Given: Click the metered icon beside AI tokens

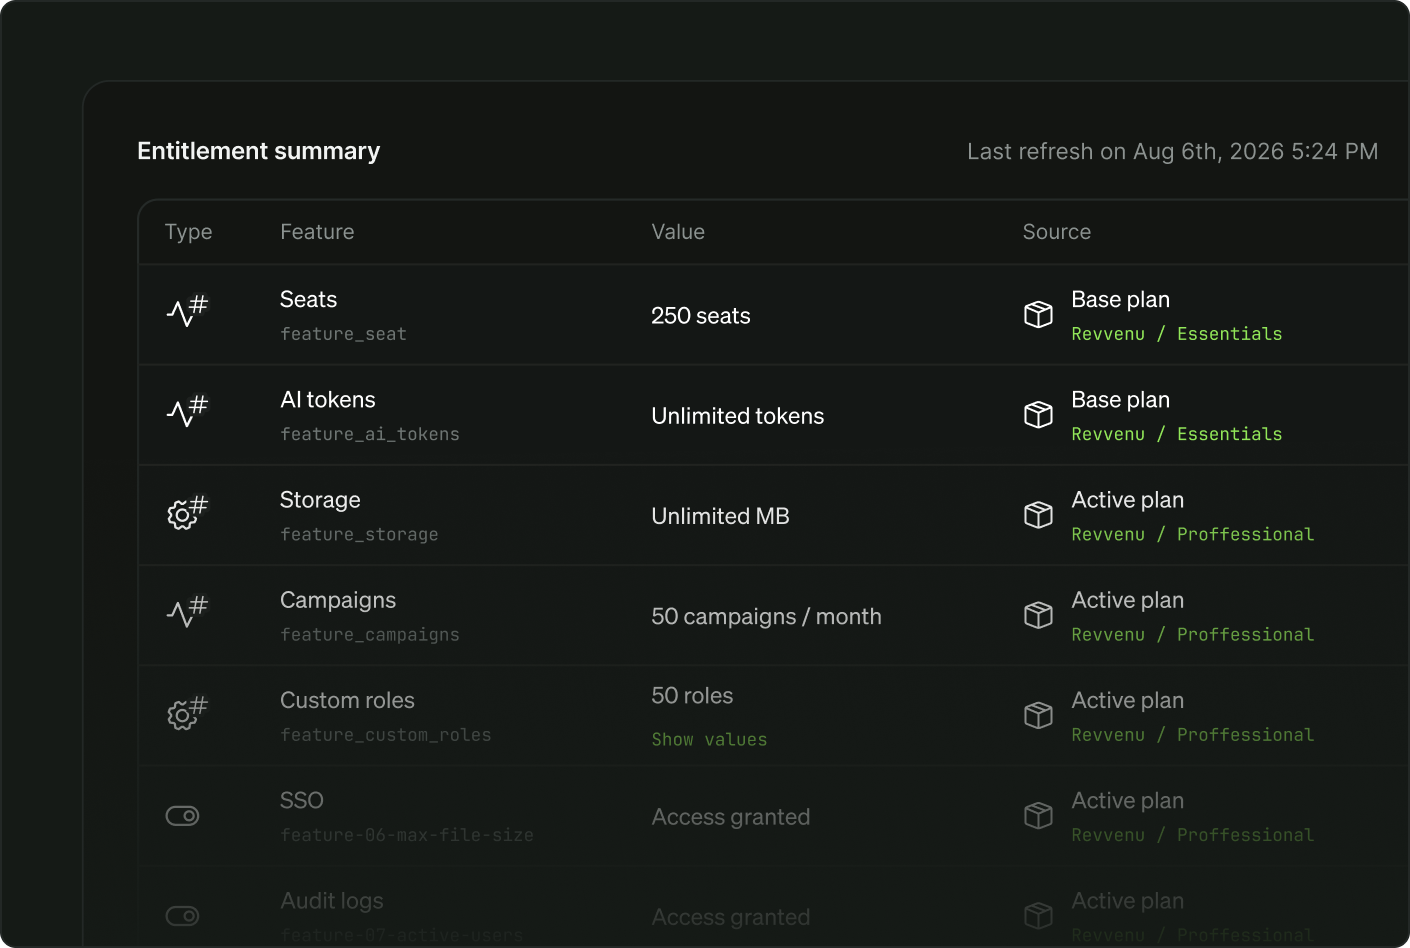Looking at the screenshot, I should pos(187,411).
